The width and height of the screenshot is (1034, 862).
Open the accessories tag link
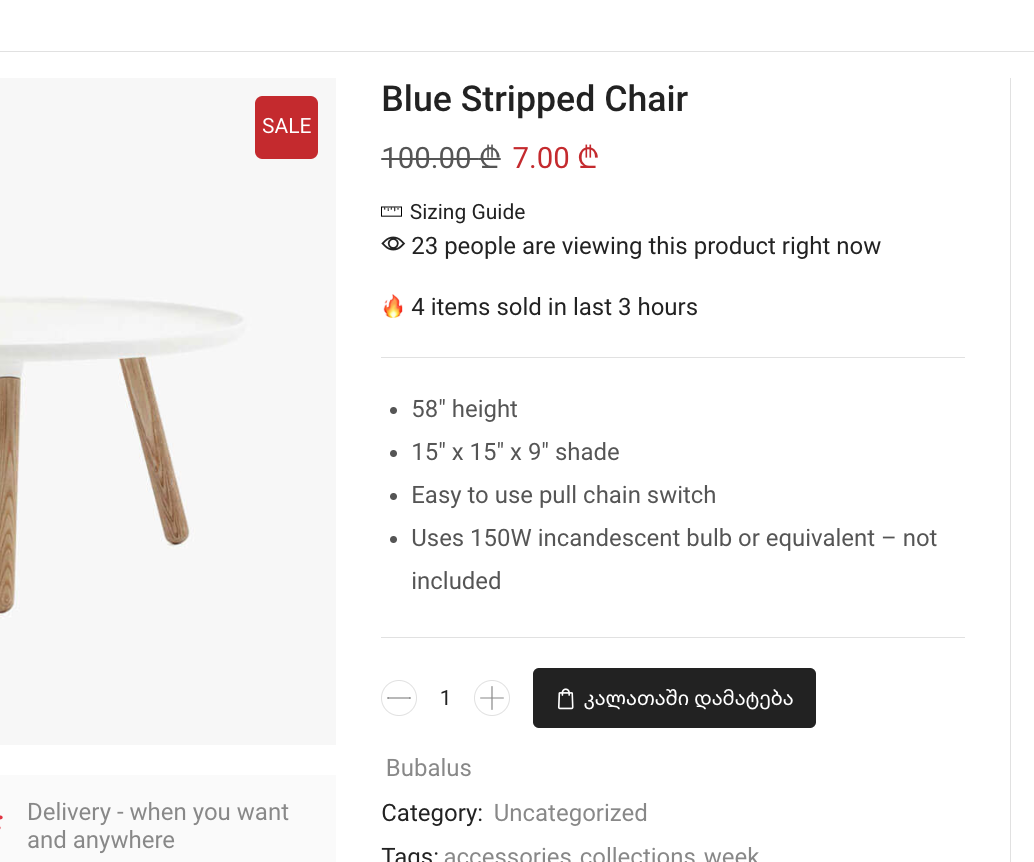[508, 854]
